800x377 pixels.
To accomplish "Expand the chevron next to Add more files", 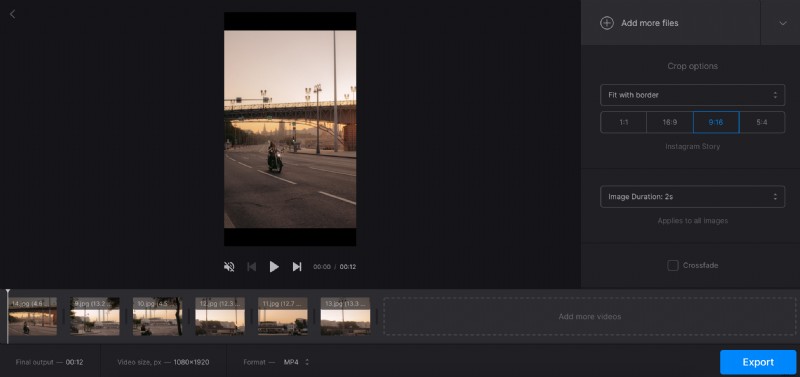I will click(x=783, y=23).
